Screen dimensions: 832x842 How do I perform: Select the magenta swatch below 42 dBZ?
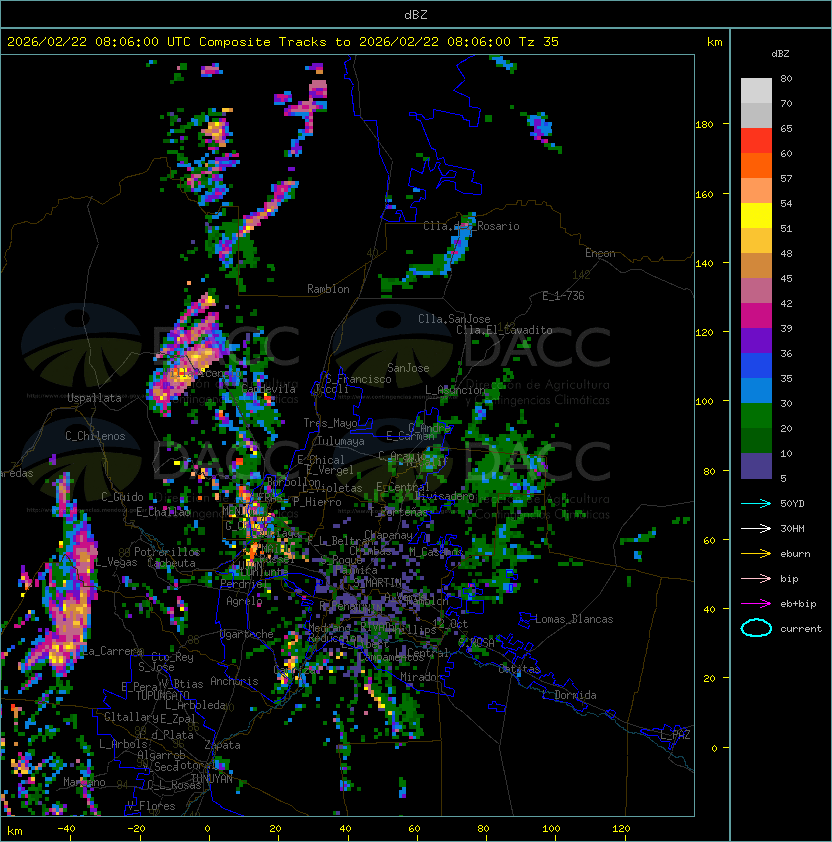756,316
